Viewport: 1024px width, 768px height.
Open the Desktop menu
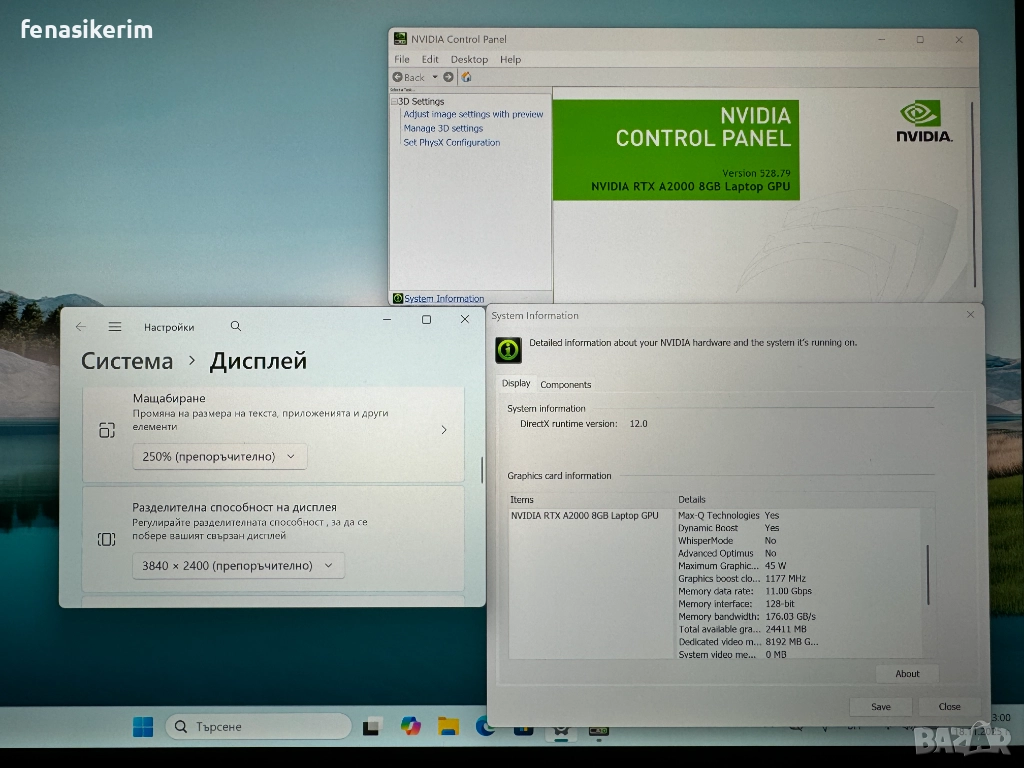tap(469, 59)
